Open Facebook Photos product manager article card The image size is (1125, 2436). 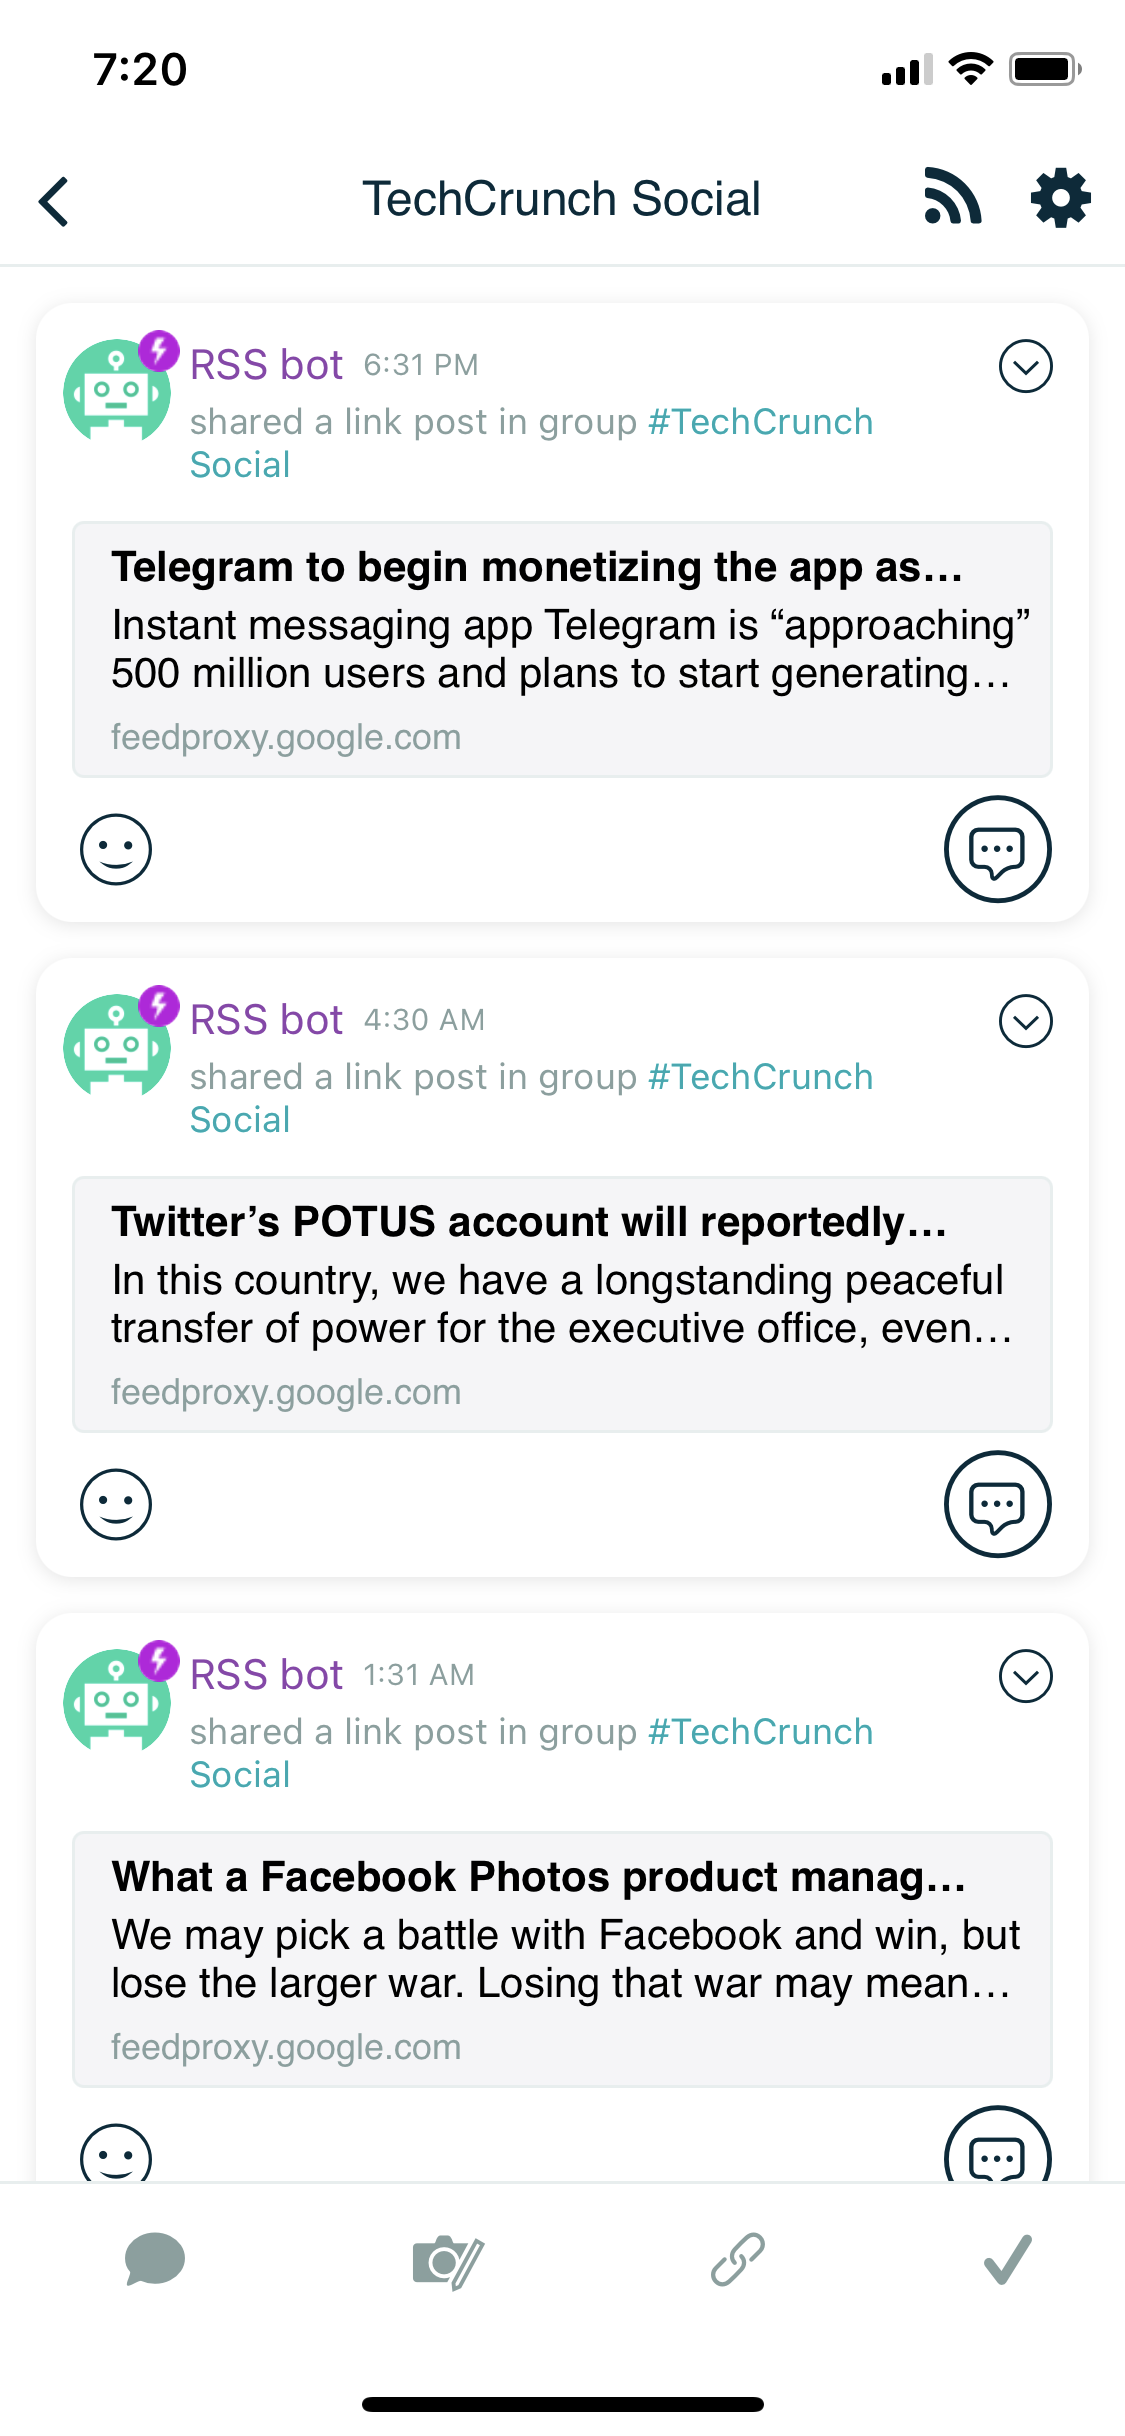coord(562,1959)
